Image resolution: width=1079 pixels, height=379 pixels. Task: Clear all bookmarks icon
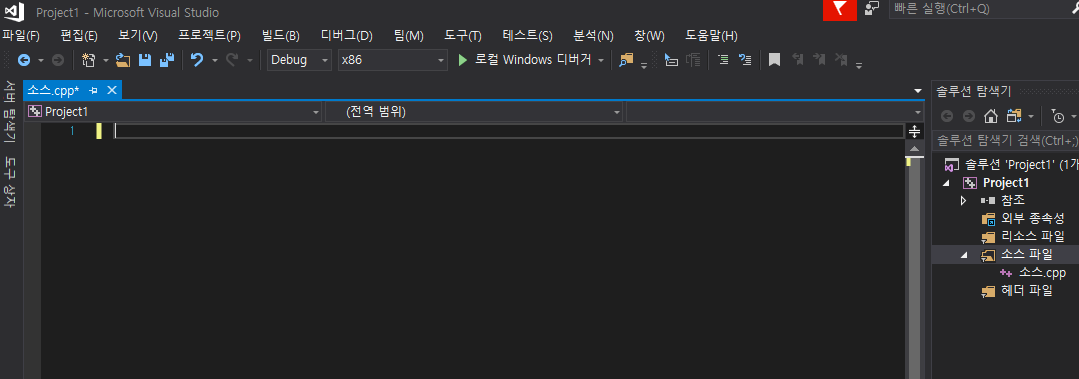pyautogui.click(x=840, y=60)
